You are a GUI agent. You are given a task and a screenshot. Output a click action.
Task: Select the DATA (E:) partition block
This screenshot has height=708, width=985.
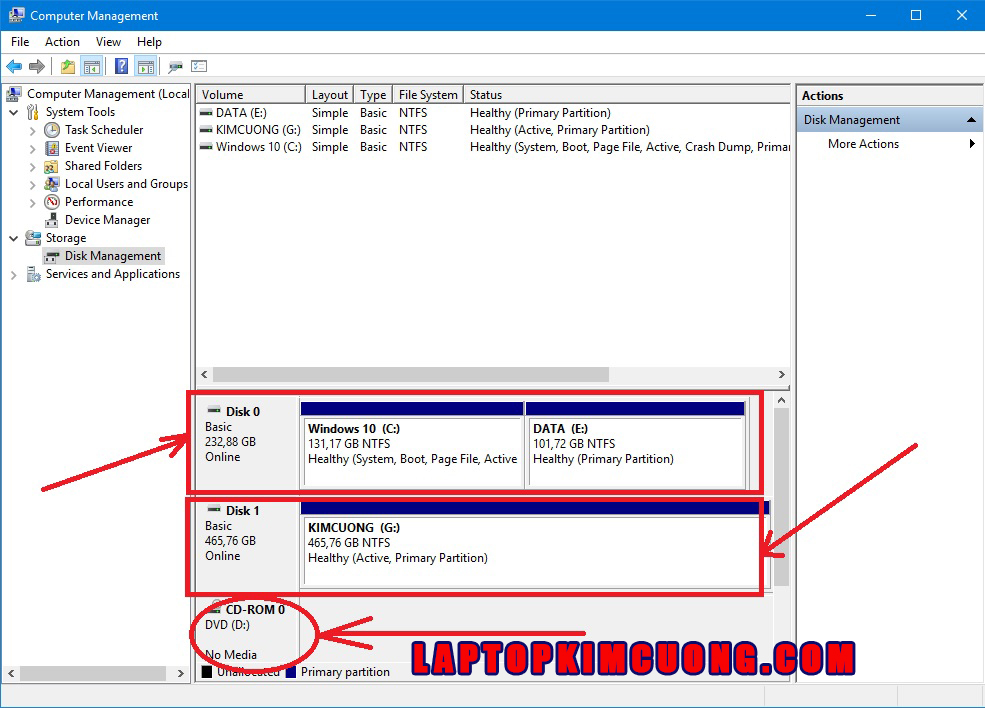(x=636, y=445)
